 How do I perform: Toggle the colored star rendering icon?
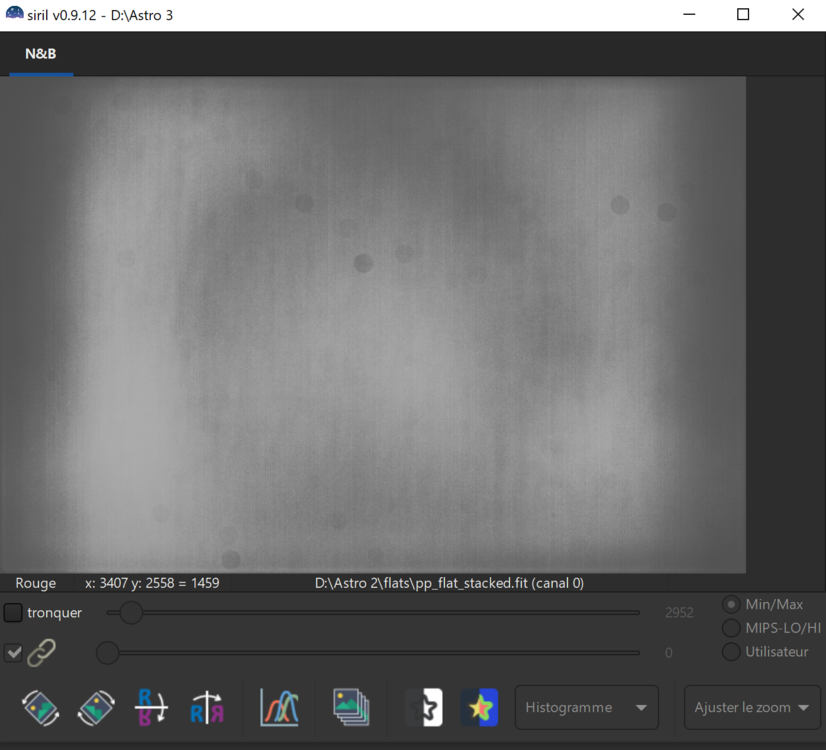[x=480, y=707]
